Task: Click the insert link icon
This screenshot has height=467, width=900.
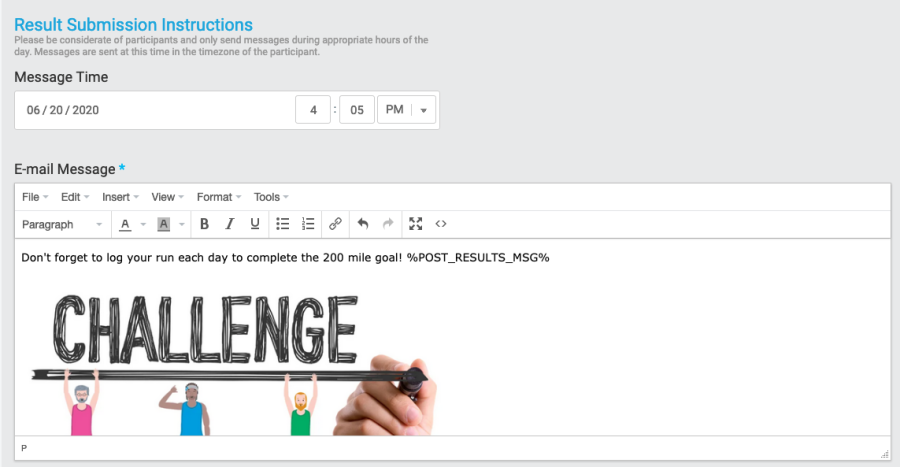Action: tap(336, 224)
